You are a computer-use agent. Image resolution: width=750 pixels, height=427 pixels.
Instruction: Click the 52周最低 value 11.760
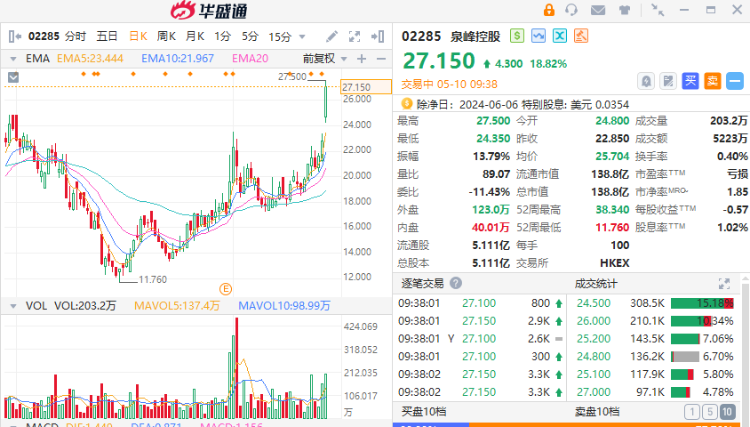click(612, 227)
